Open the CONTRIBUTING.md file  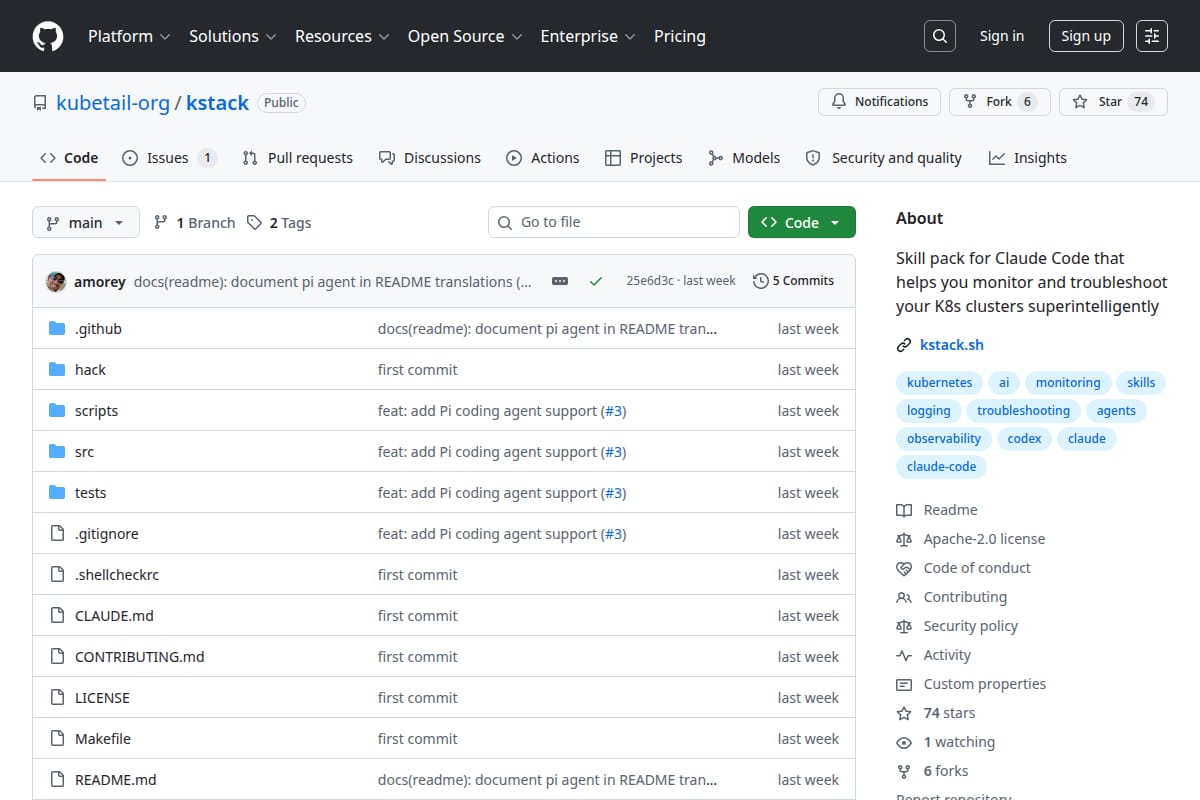tap(139, 657)
